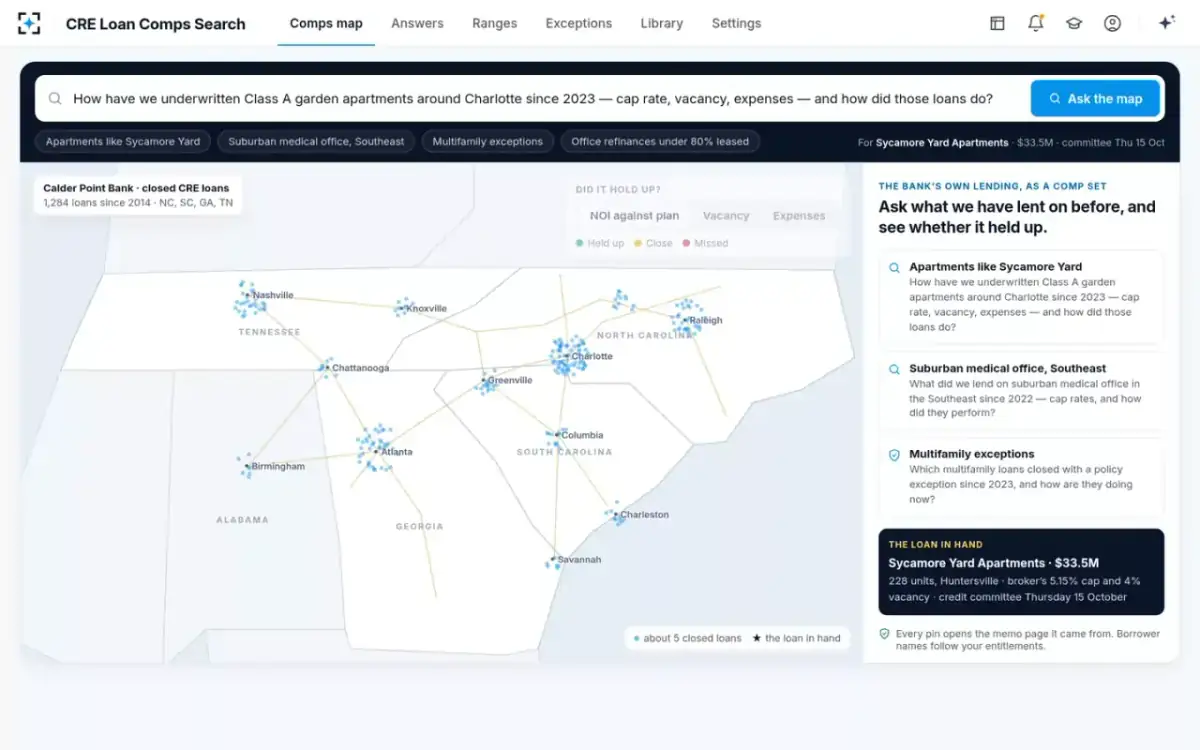Click the Nashville loan cluster on map
This screenshot has height=750, width=1200.
click(x=248, y=298)
